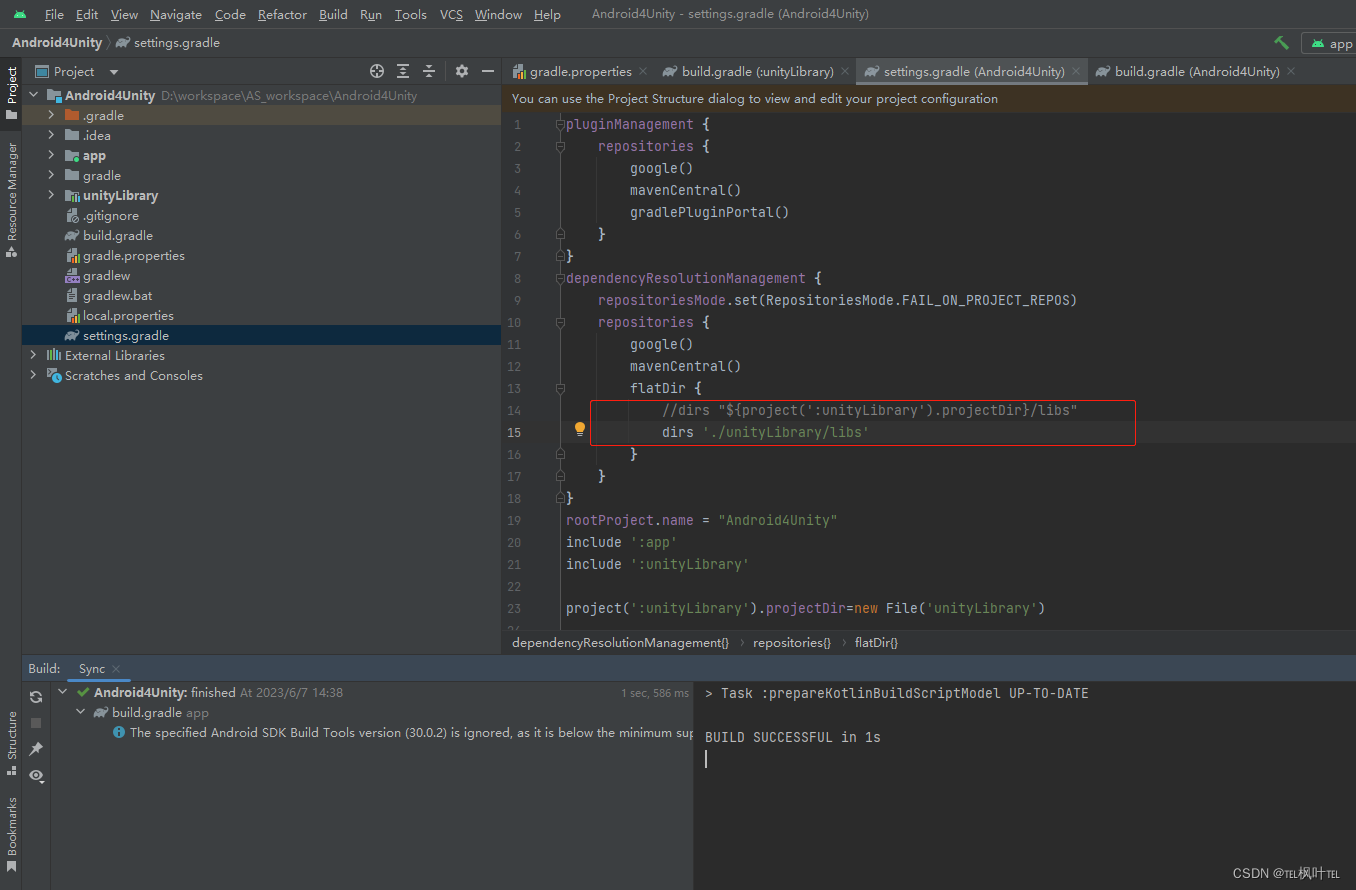Click the Expand All icon in Project panel
Image resolution: width=1356 pixels, height=890 pixels.
tap(403, 71)
